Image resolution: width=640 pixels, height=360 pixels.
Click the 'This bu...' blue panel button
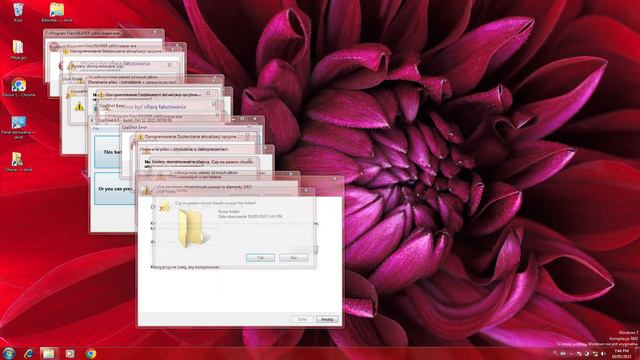107,152
